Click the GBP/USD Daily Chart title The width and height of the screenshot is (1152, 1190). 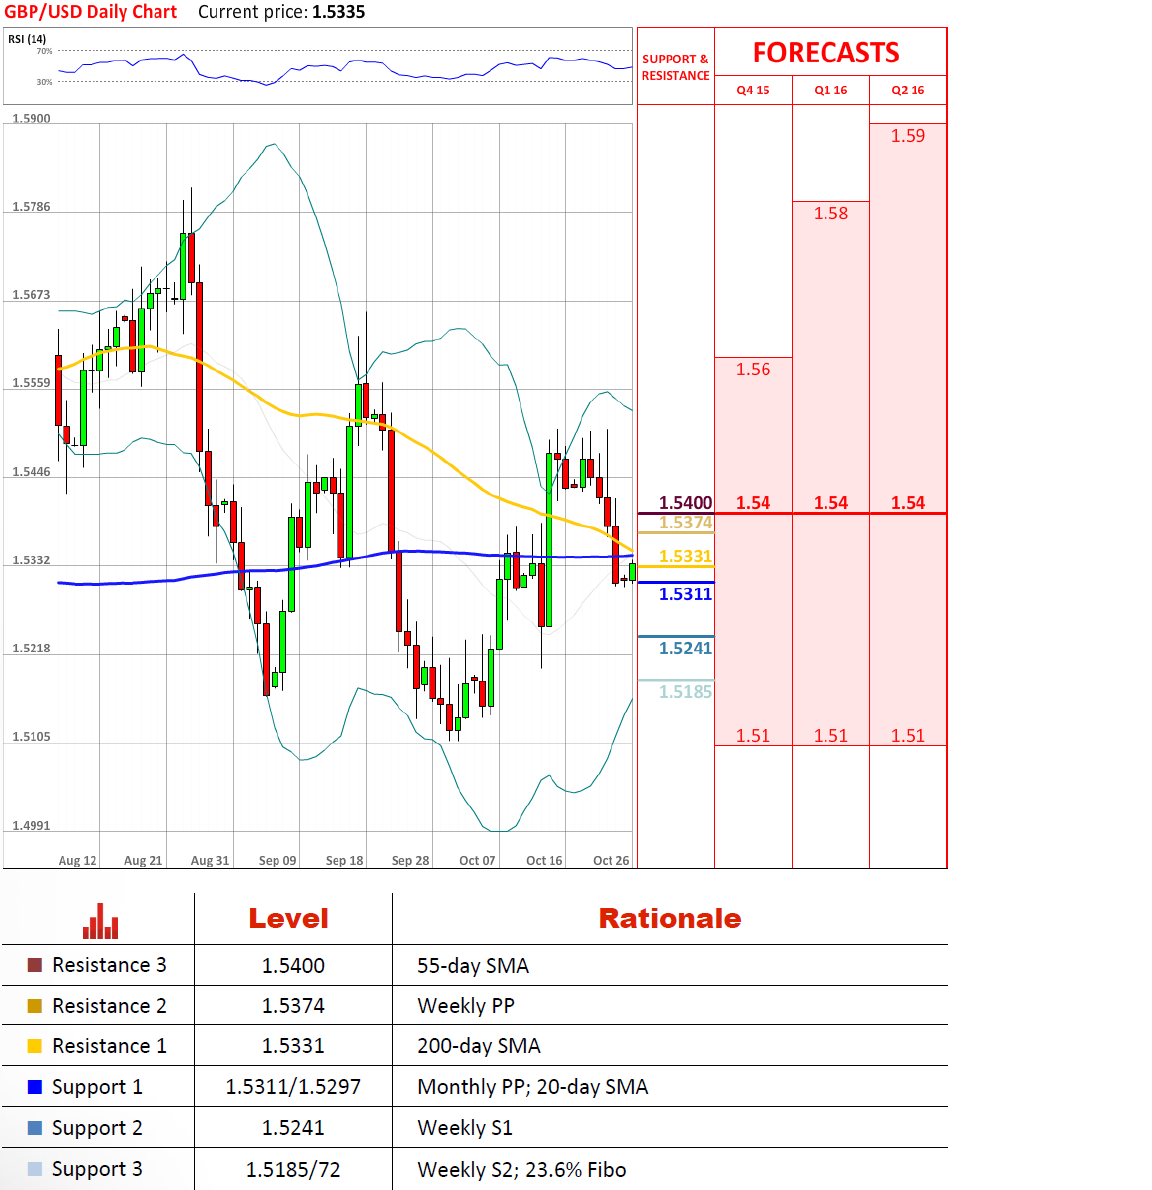coord(90,12)
